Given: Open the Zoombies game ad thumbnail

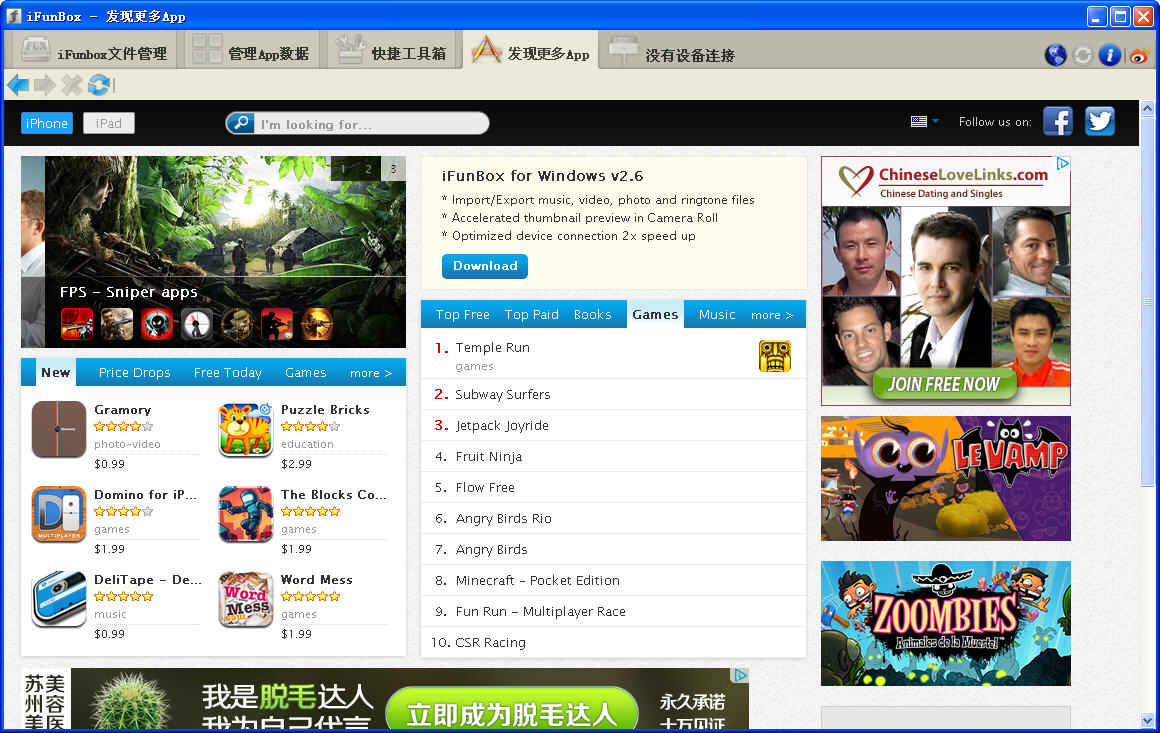Looking at the screenshot, I should click(x=945, y=624).
